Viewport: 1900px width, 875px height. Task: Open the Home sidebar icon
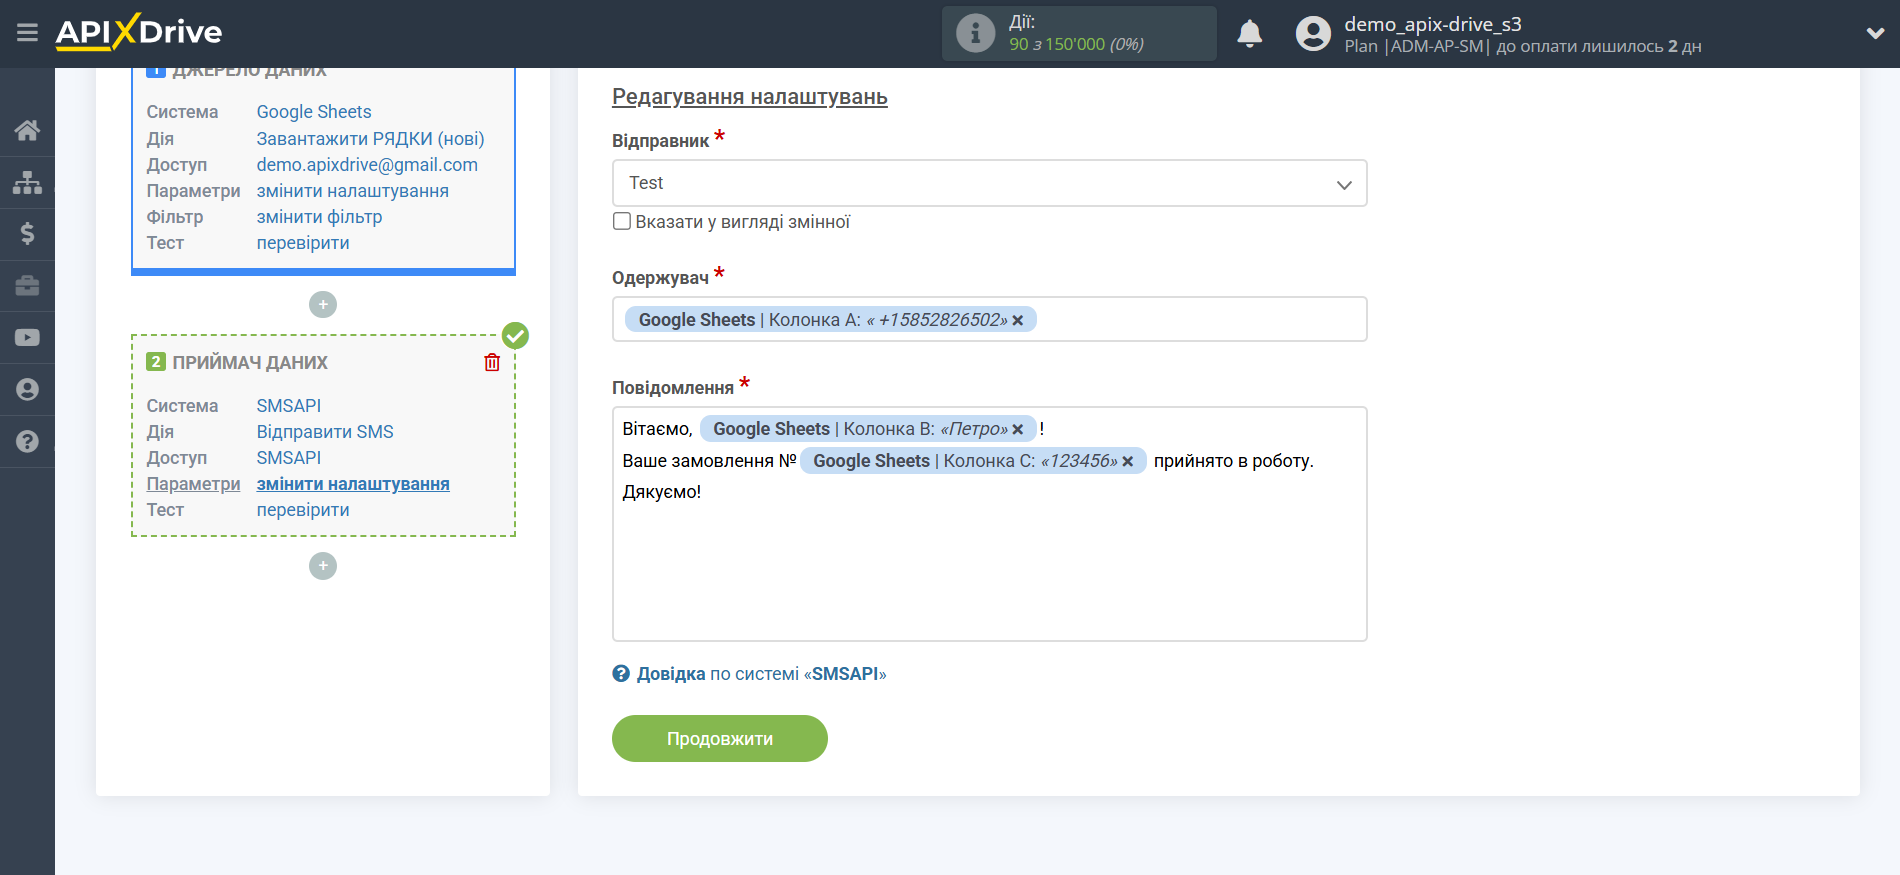click(27, 130)
